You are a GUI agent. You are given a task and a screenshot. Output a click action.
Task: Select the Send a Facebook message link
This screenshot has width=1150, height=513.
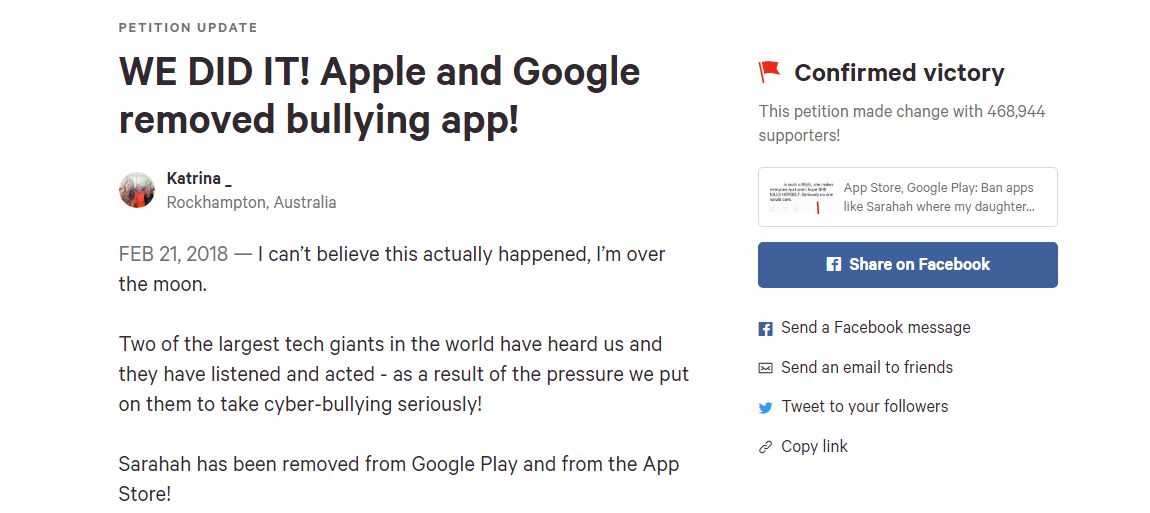(875, 327)
